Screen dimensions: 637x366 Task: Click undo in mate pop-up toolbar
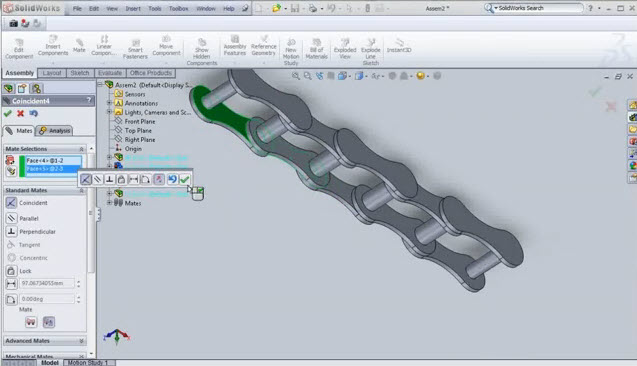172,179
